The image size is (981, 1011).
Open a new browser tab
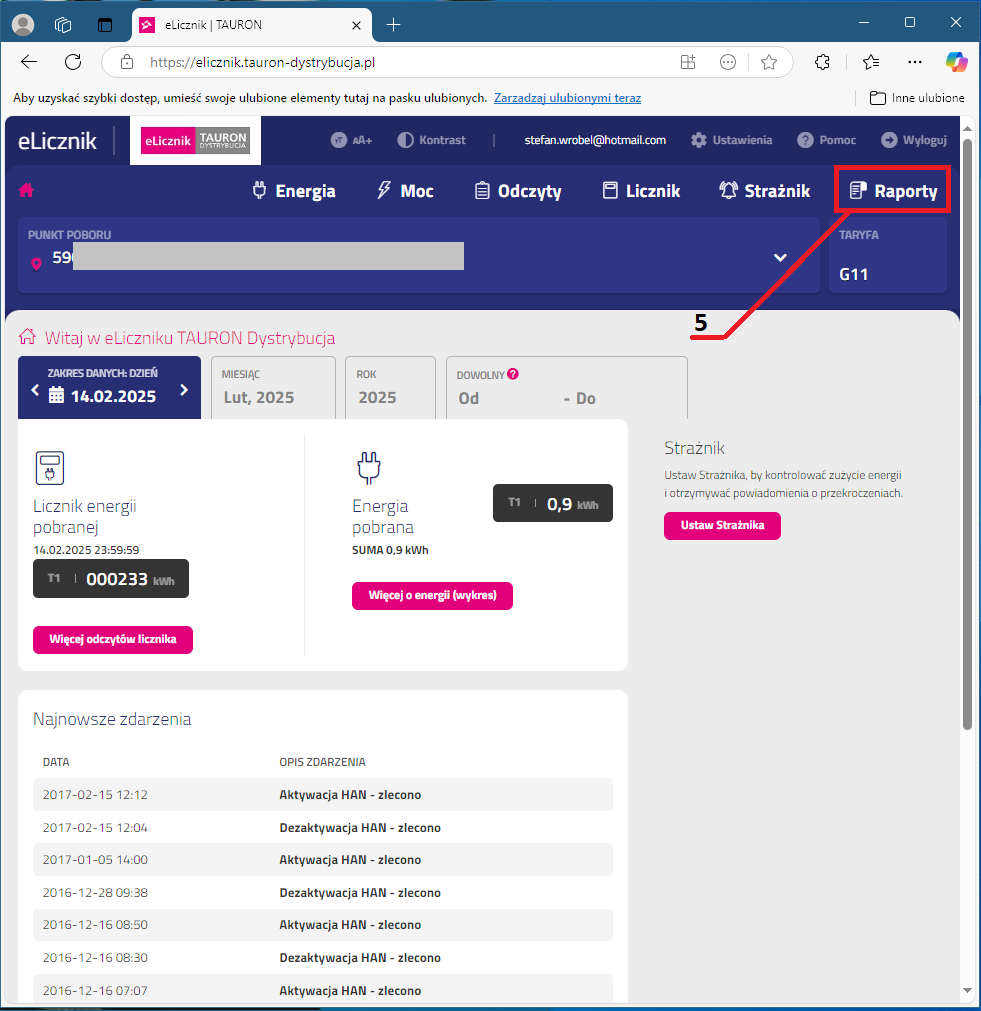tap(393, 25)
